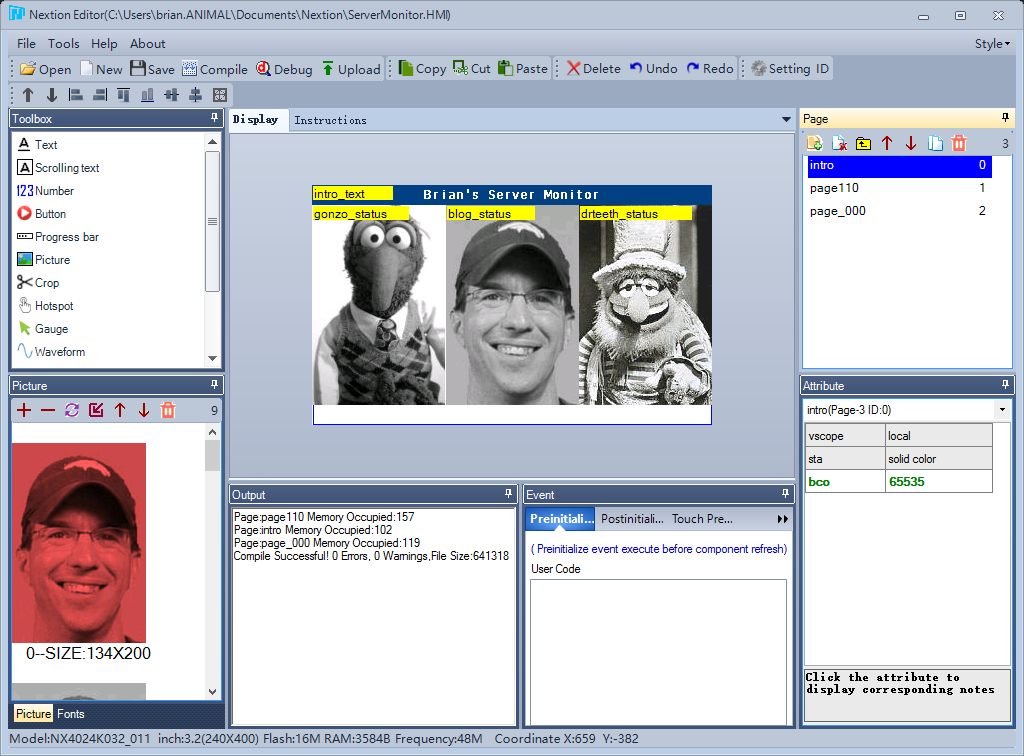
Task: Delete the selected component
Action: (x=594, y=69)
